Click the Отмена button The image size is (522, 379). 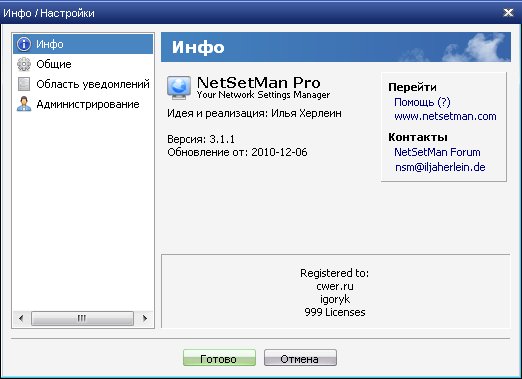tap(300, 358)
